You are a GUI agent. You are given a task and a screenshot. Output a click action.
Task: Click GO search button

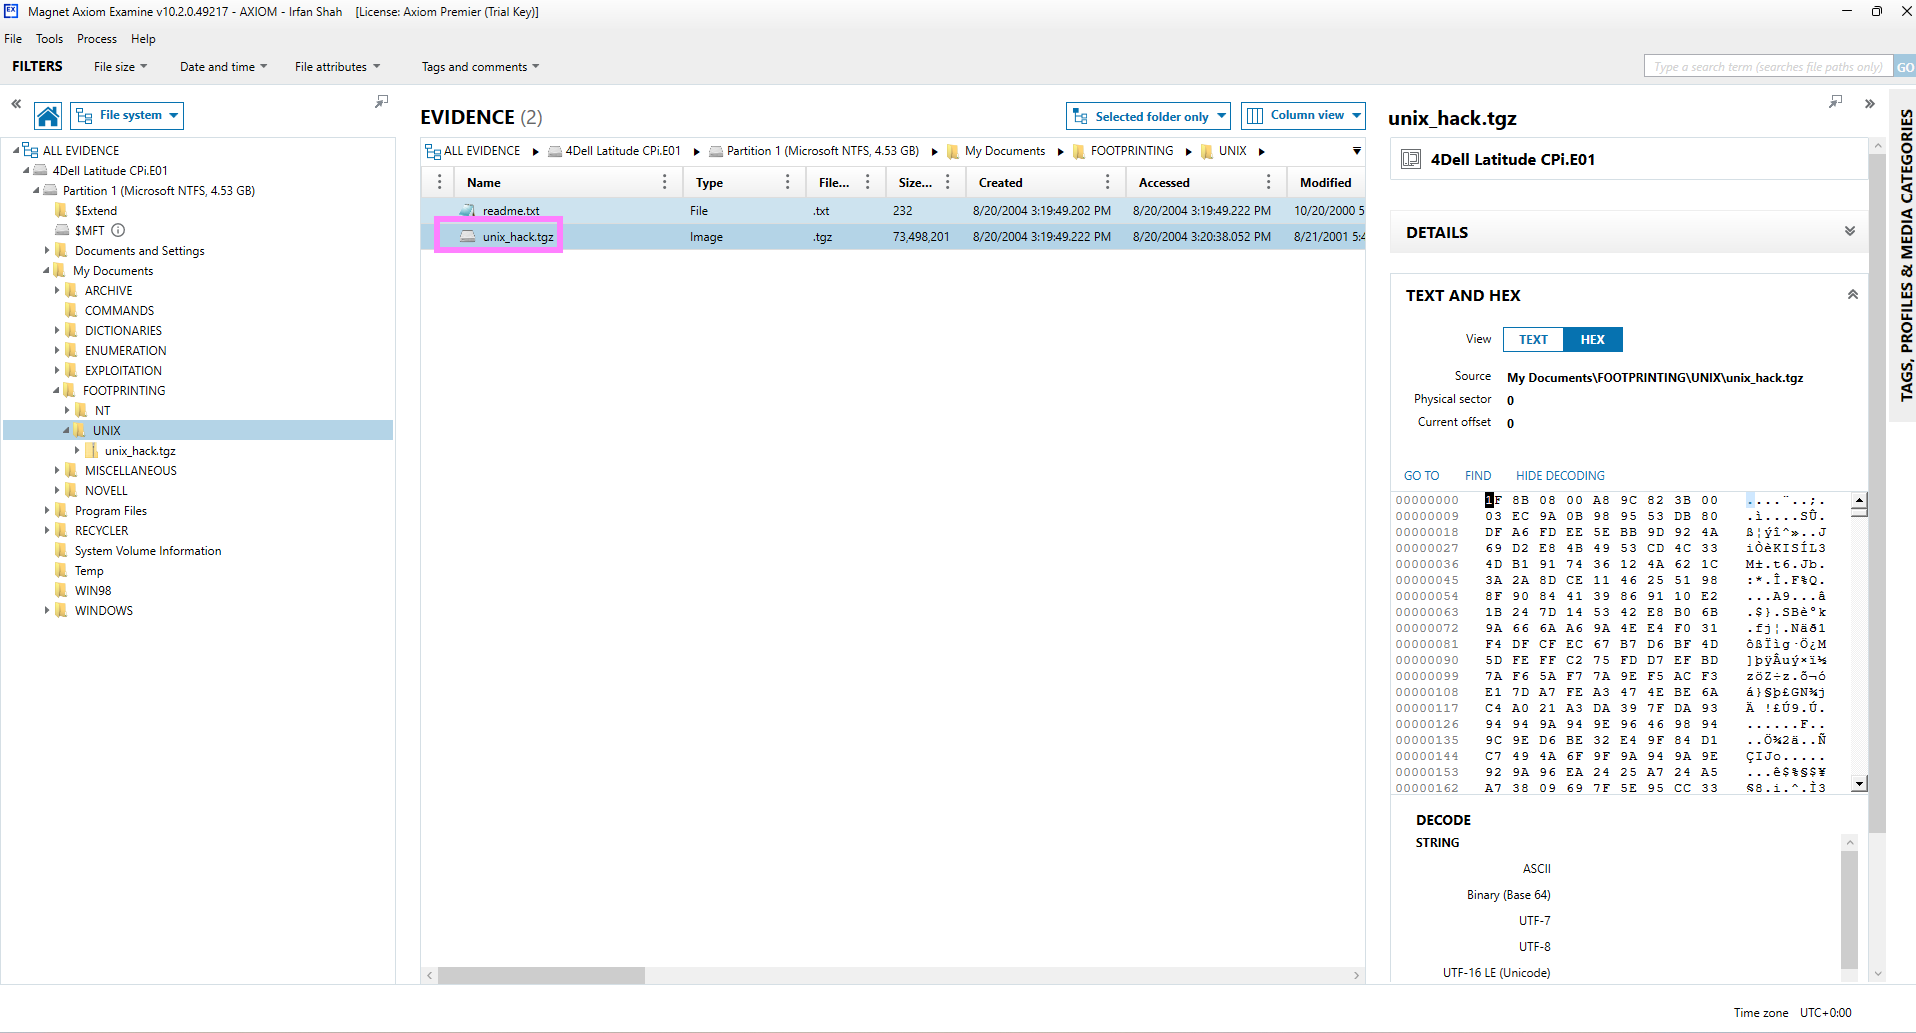[1905, 67]
